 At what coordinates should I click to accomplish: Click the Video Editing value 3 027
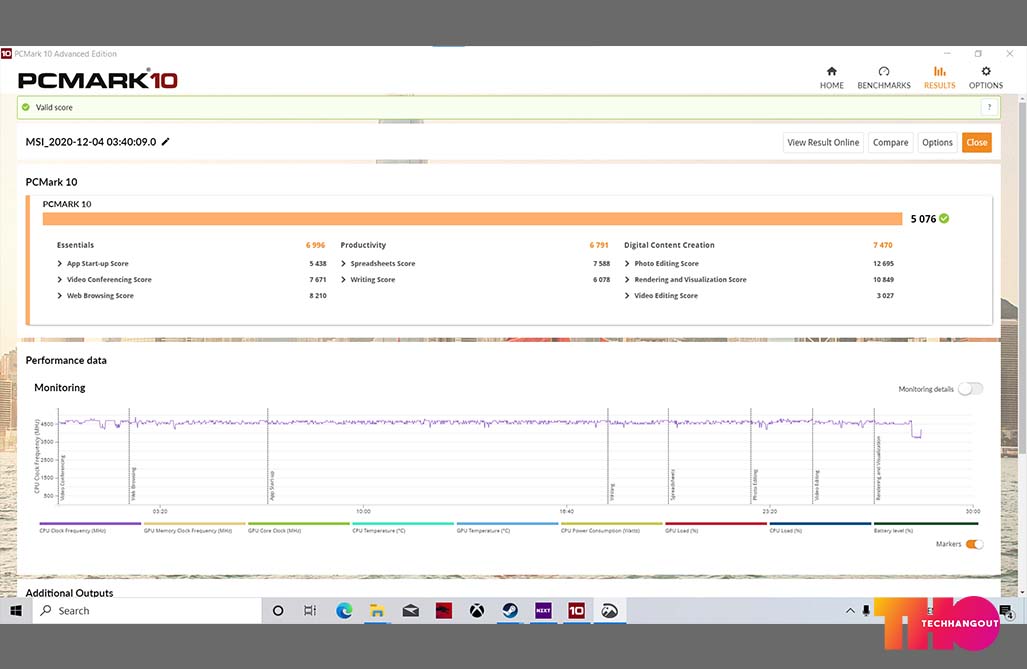[x=886, y=296]
